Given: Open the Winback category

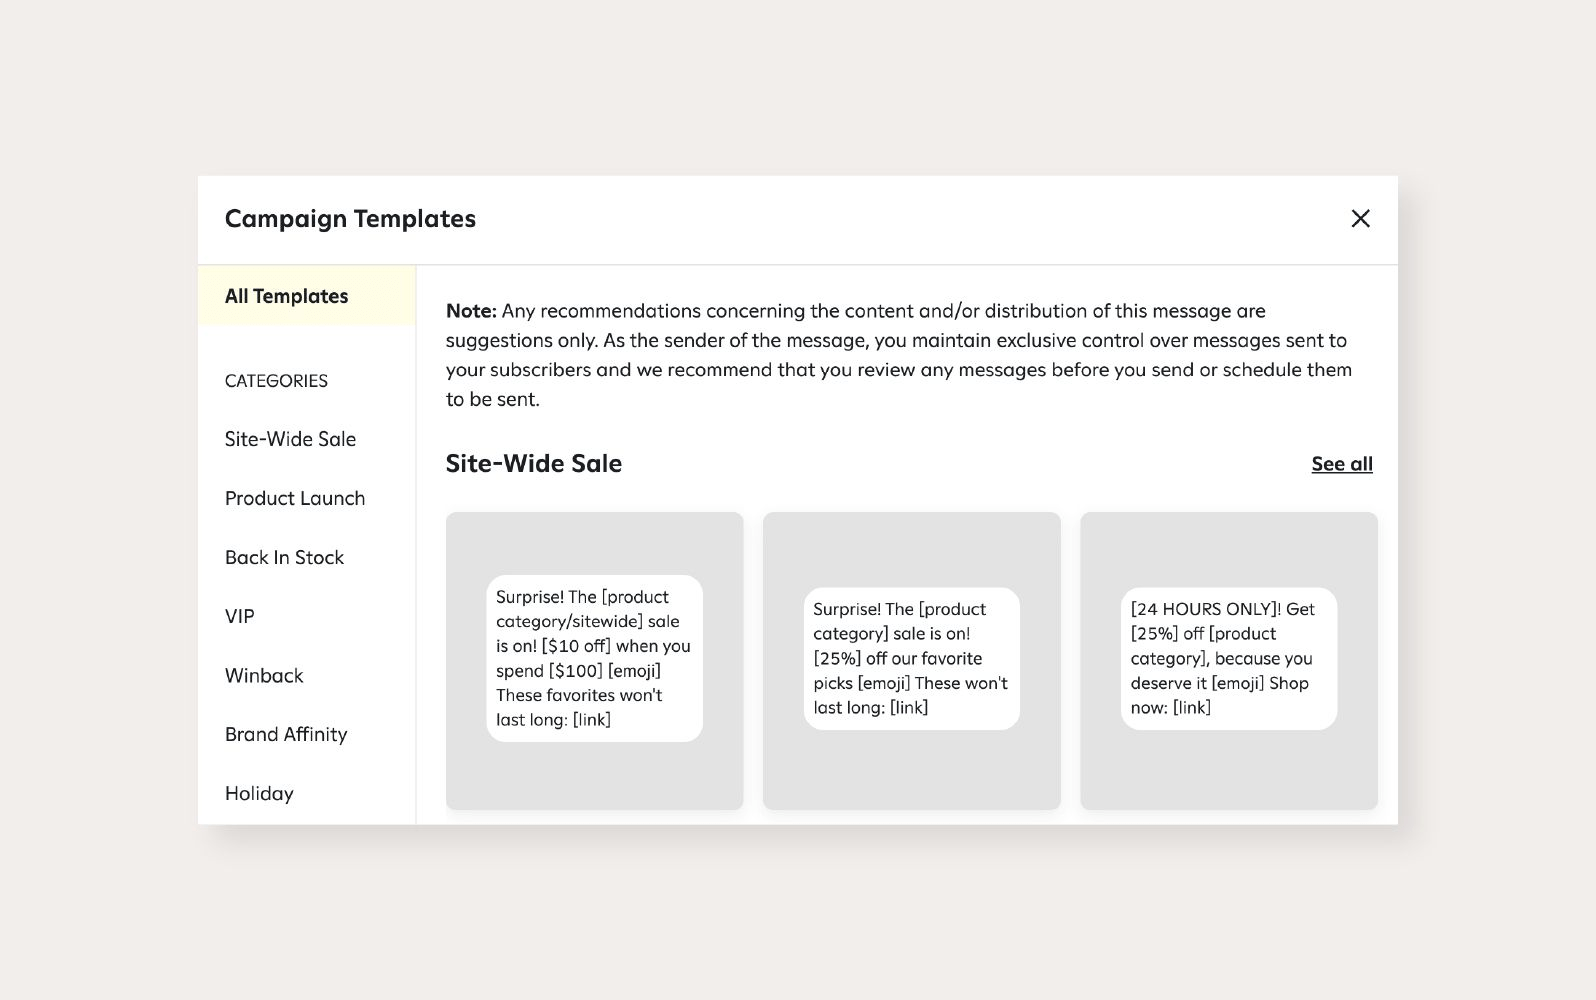Looking at the screenshot, I should [264, 675].
